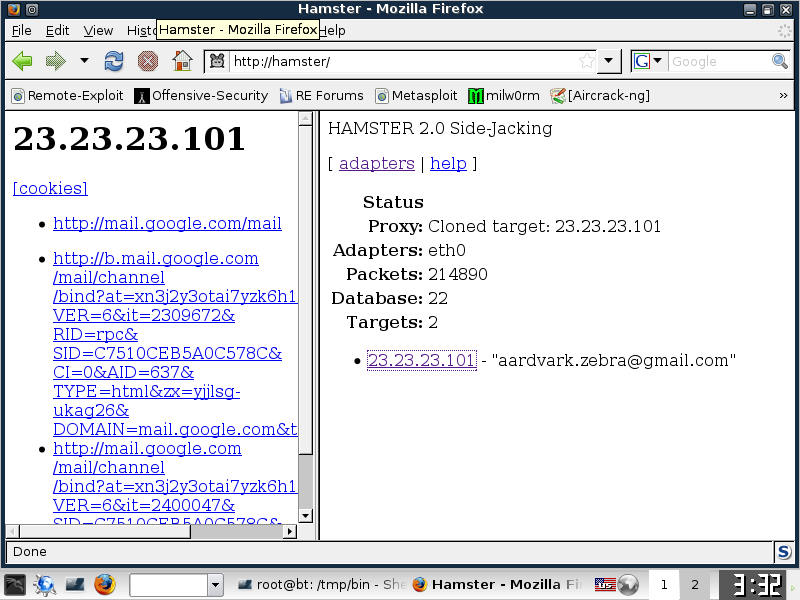The image size is (800, 600).
Task: Open the KDE start menu icon
Action: 14,584
